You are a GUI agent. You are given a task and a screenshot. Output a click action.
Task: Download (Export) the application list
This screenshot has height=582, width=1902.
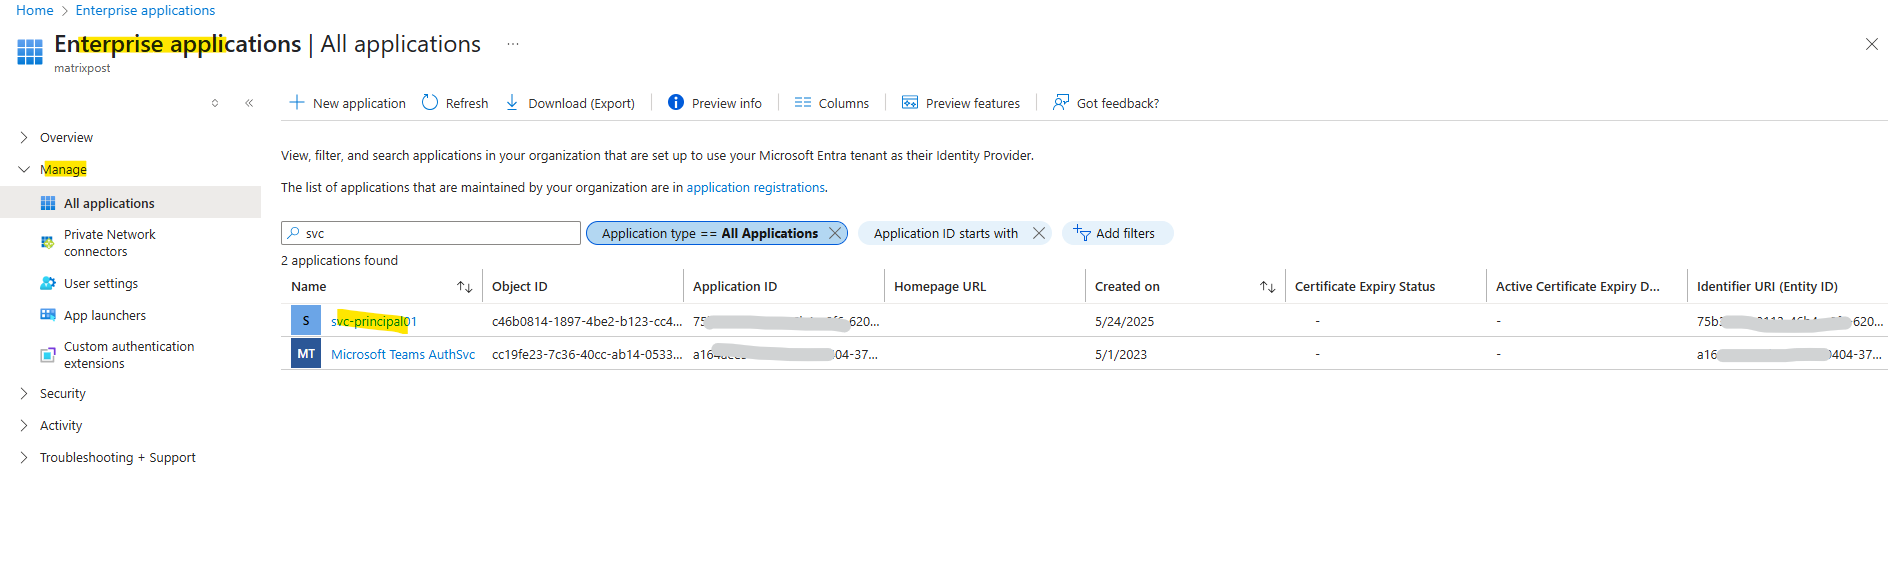click(570, 103)
